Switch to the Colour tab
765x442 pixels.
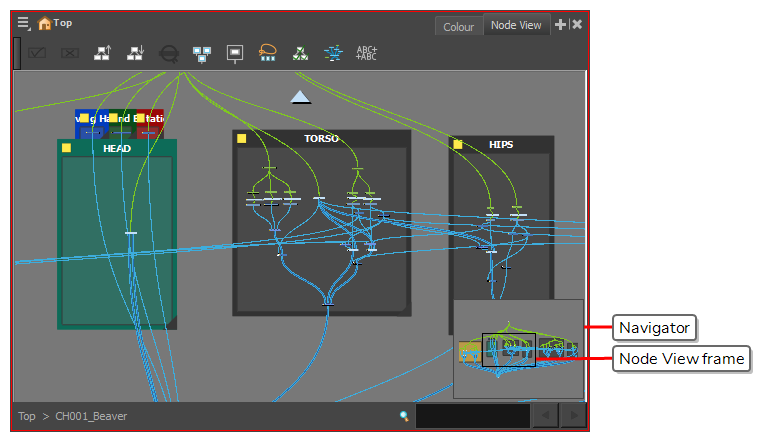click(458, 26)
